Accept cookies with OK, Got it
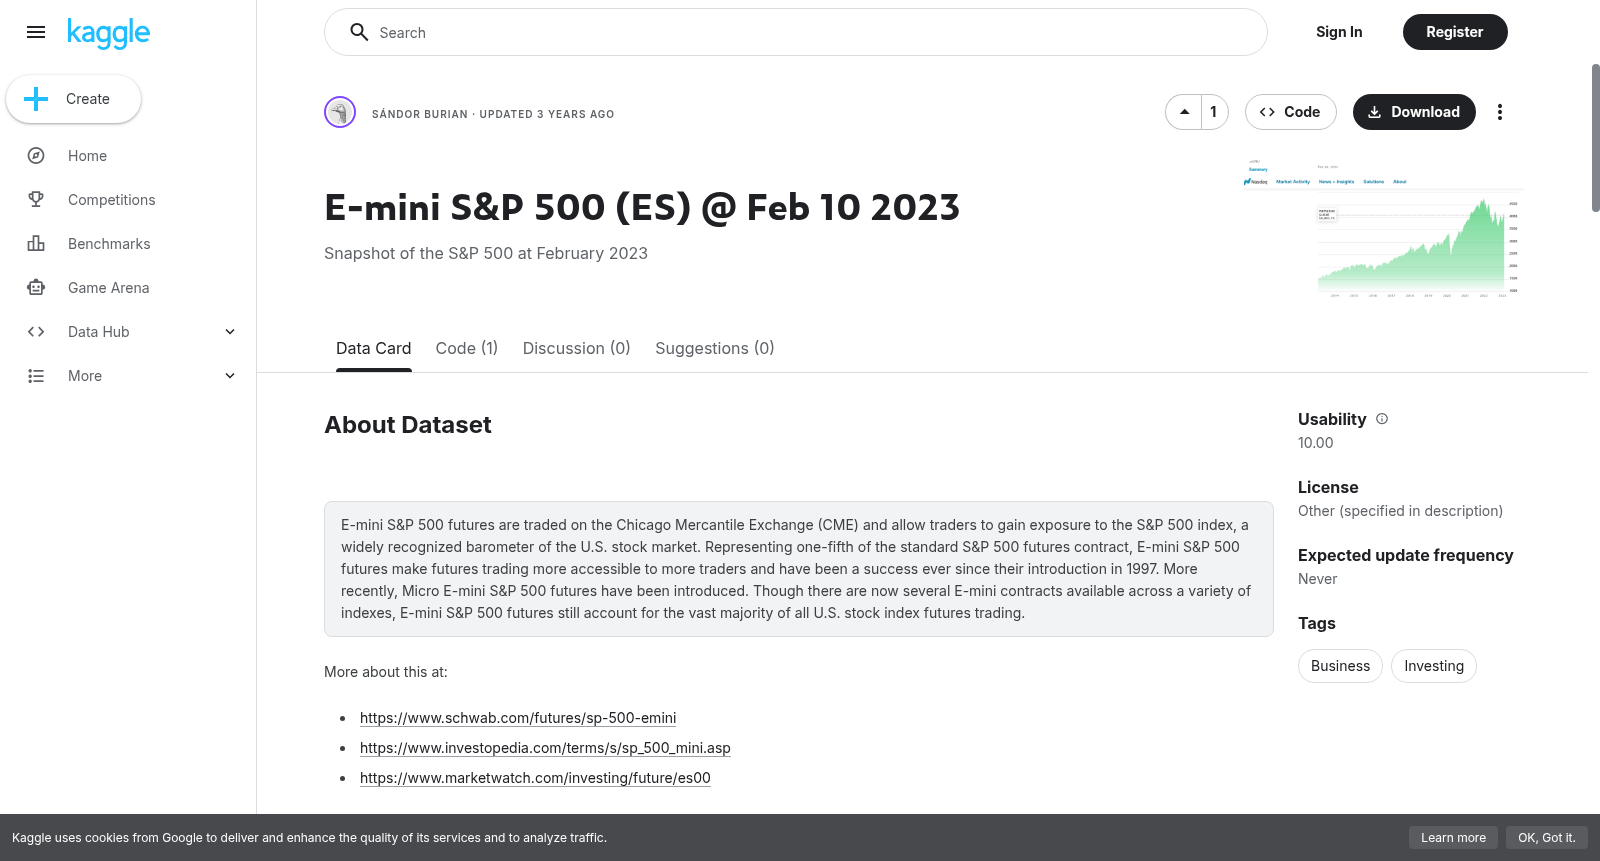The height and width of the screenshot is (861, 1600). (1546, 838)
